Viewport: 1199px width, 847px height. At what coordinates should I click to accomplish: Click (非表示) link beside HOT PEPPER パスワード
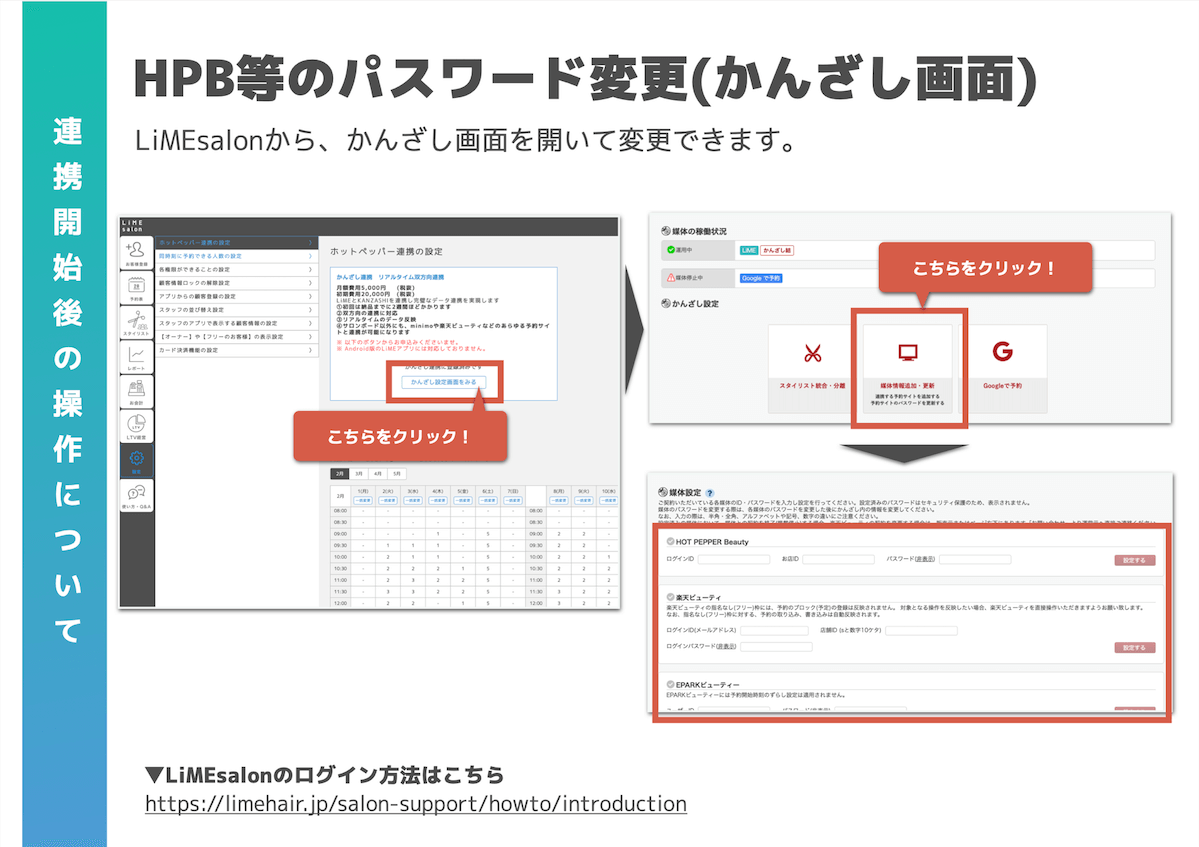(x=925, y=560)
